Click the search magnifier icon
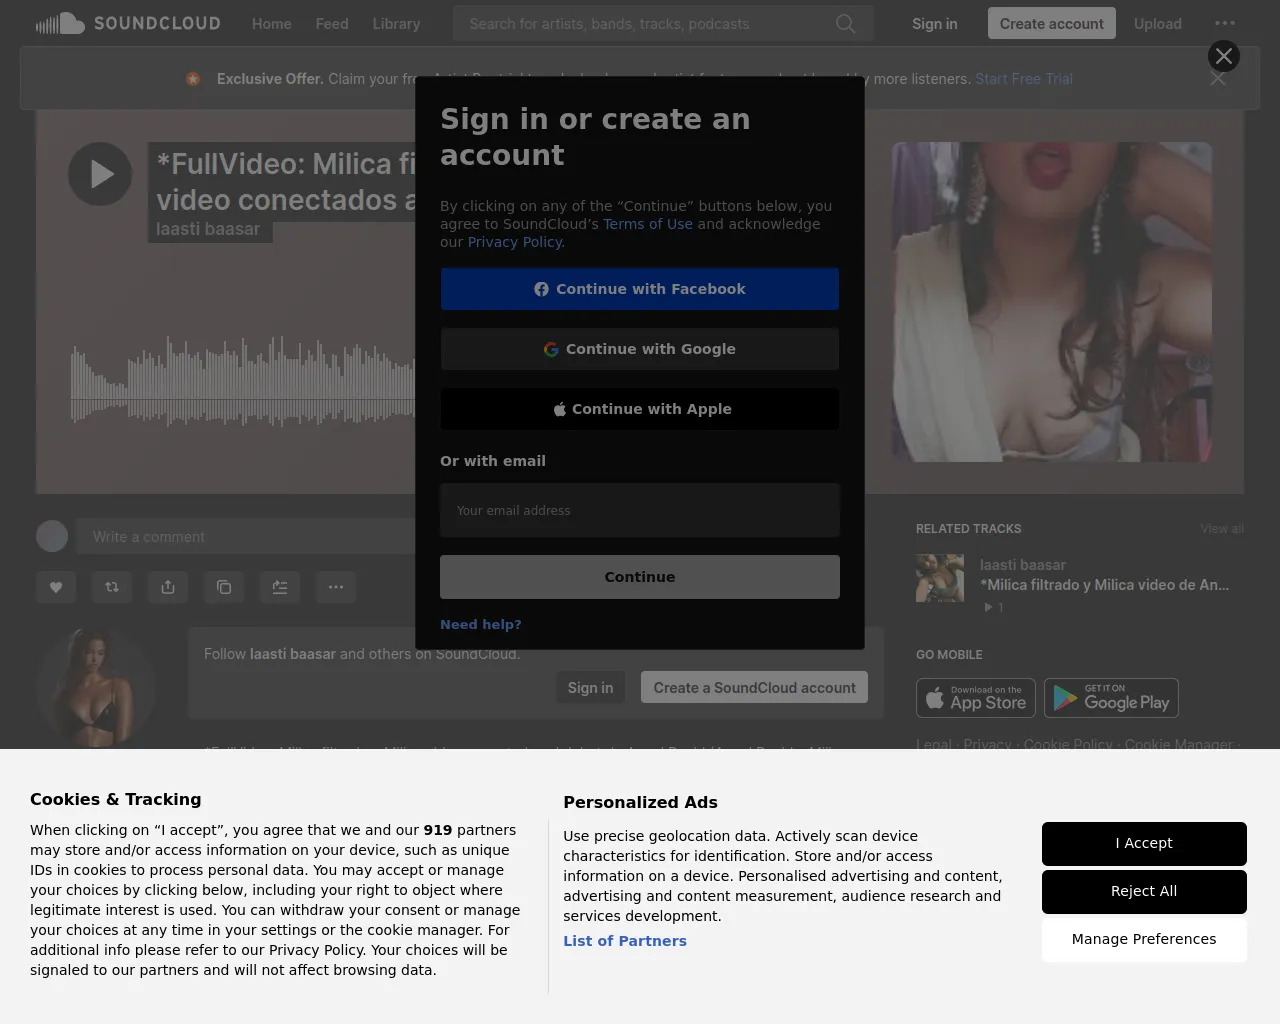Viewport: 1280px width, 1024px height. point(845,23)
